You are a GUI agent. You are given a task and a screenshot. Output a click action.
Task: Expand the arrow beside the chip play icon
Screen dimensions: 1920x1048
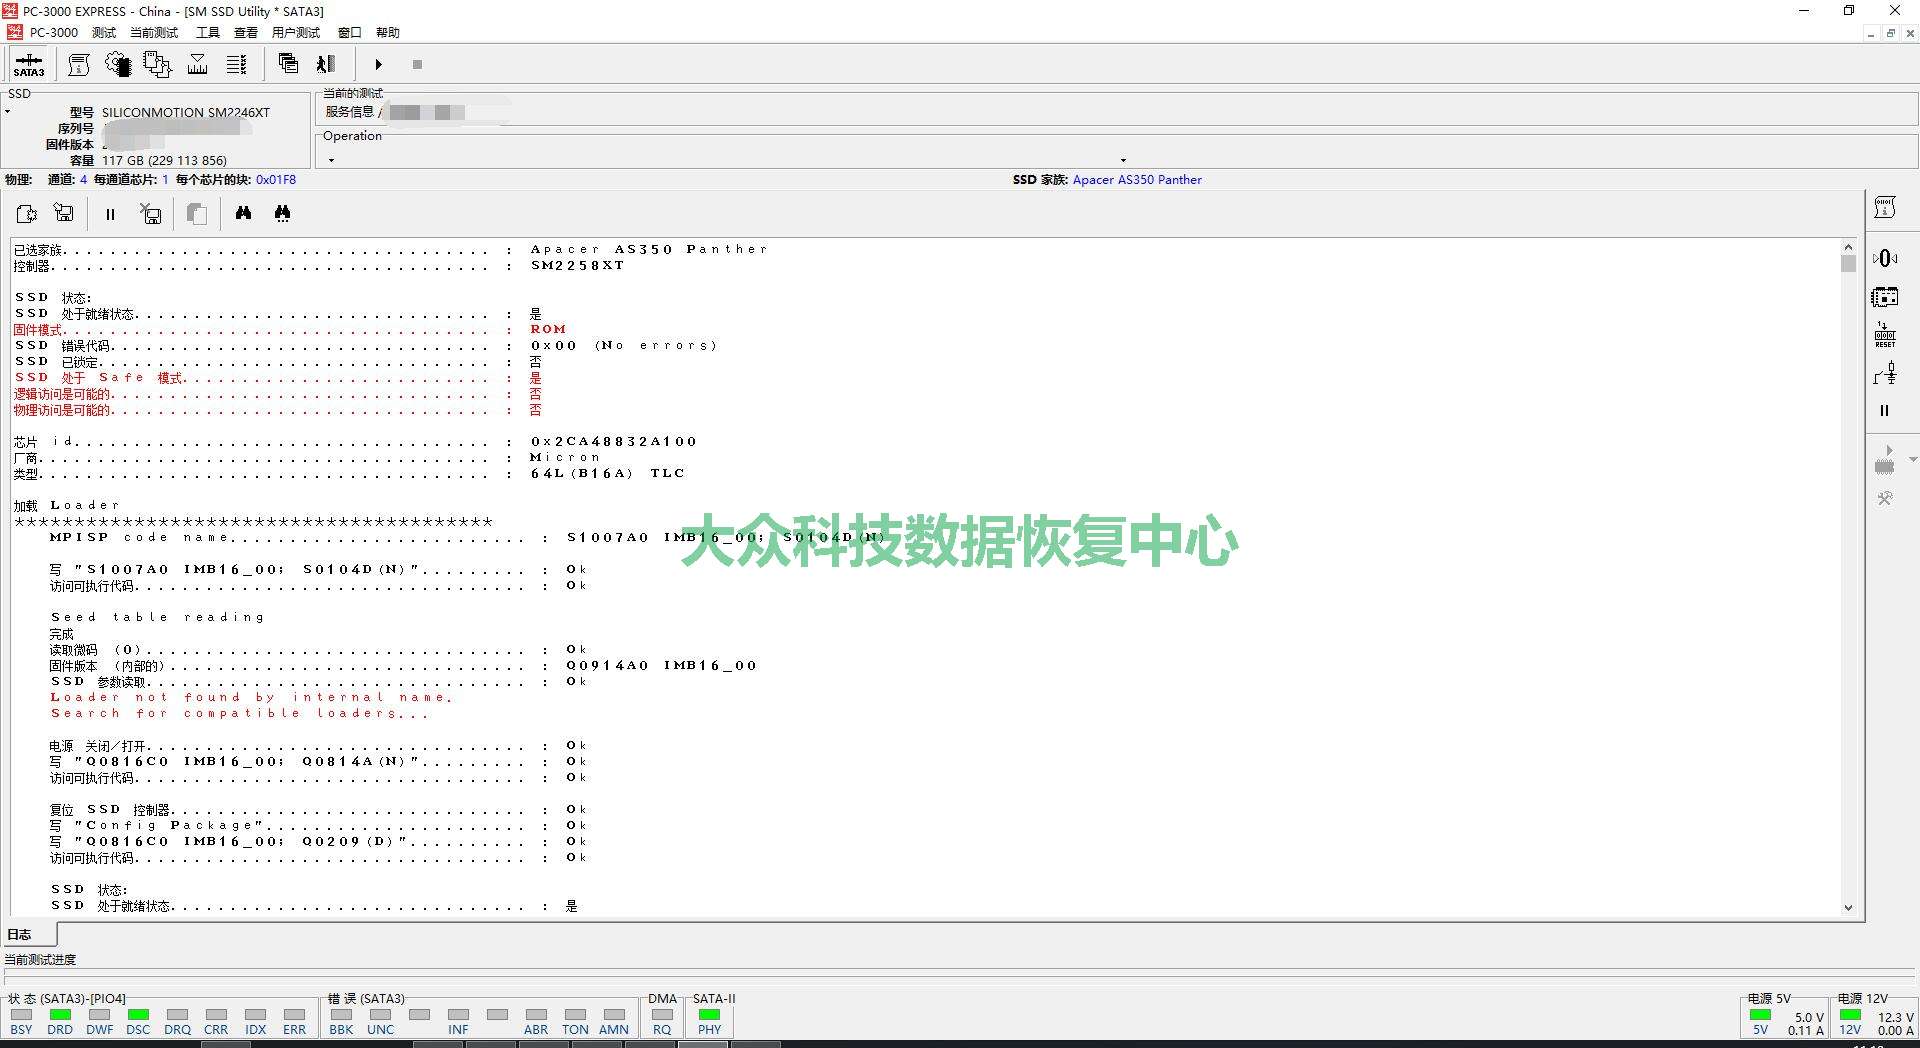click(x=1913, y=460)
